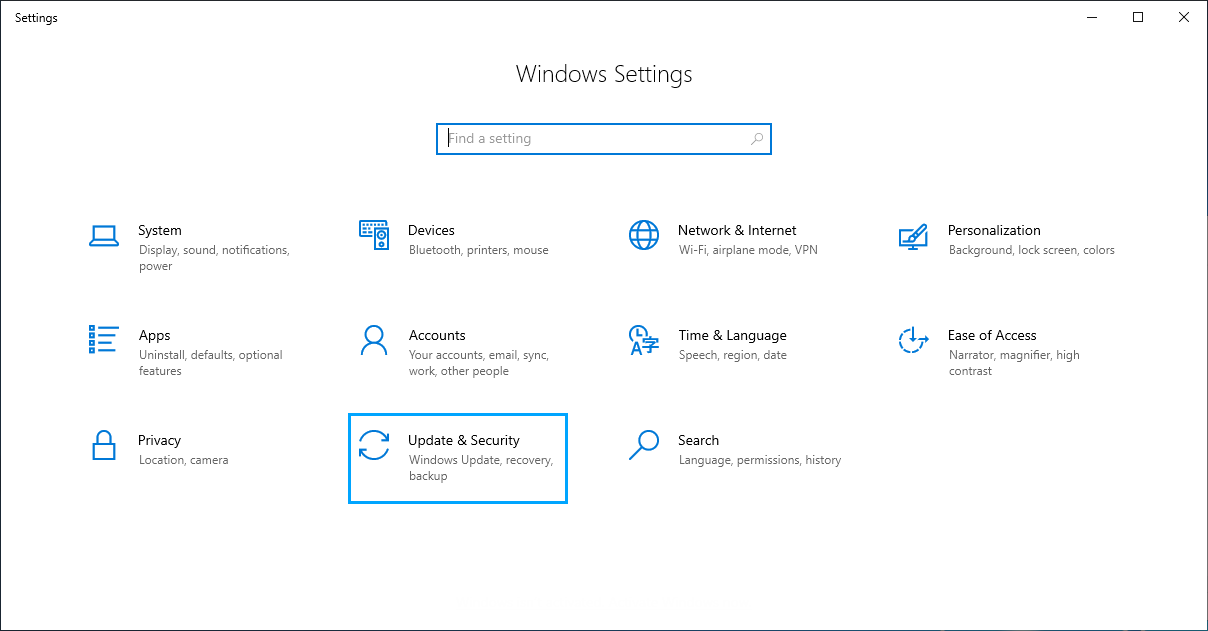1208x631 pixels.
Task: Select 'Uninstall, defaults, optional features' text
Action: click(211, 363)
